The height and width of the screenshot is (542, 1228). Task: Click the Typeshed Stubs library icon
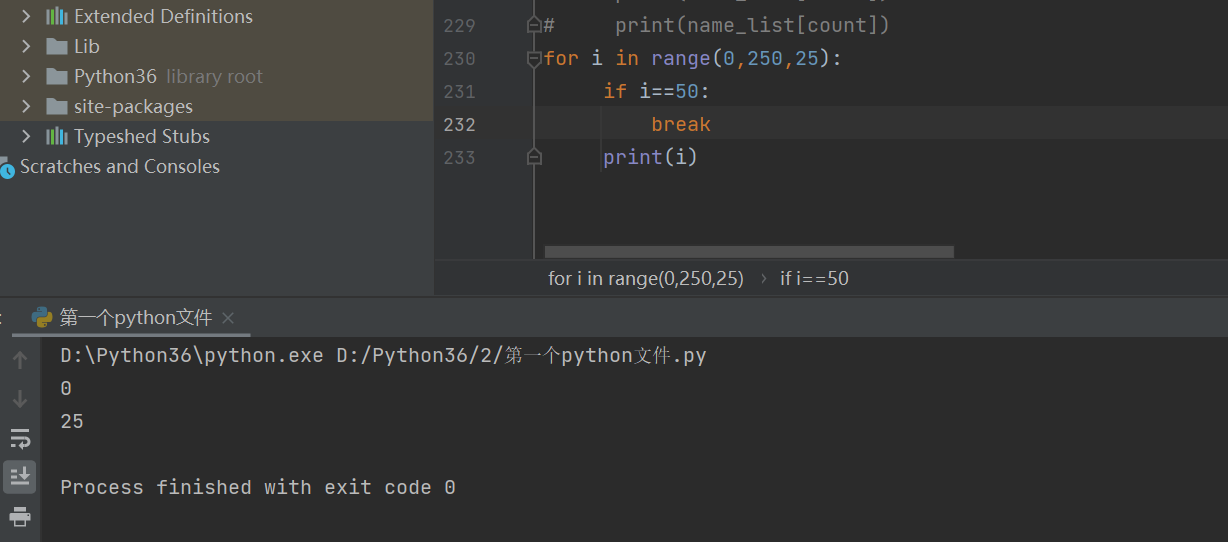(x=57, y=136)
